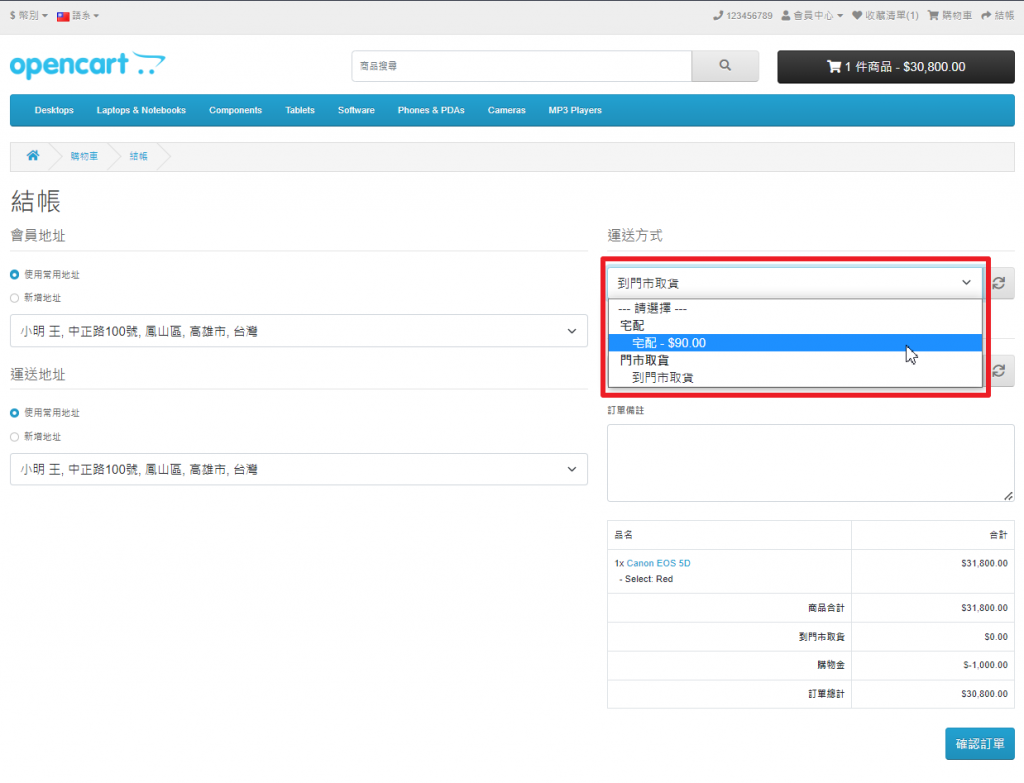1024x783 pixels.
Task: Open Canon EOS 5D product link
Action: tap(658, 563)
